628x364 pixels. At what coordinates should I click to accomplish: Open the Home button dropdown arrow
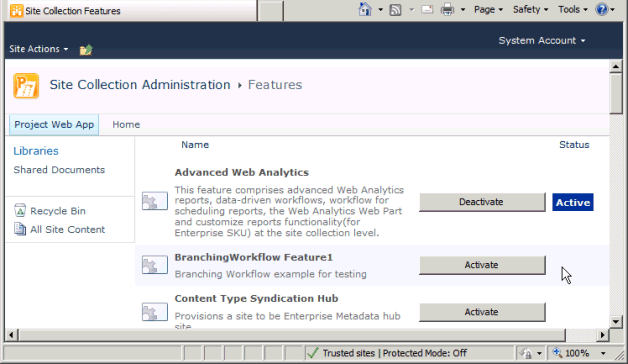pyautogui.click(x=380, y=10)
